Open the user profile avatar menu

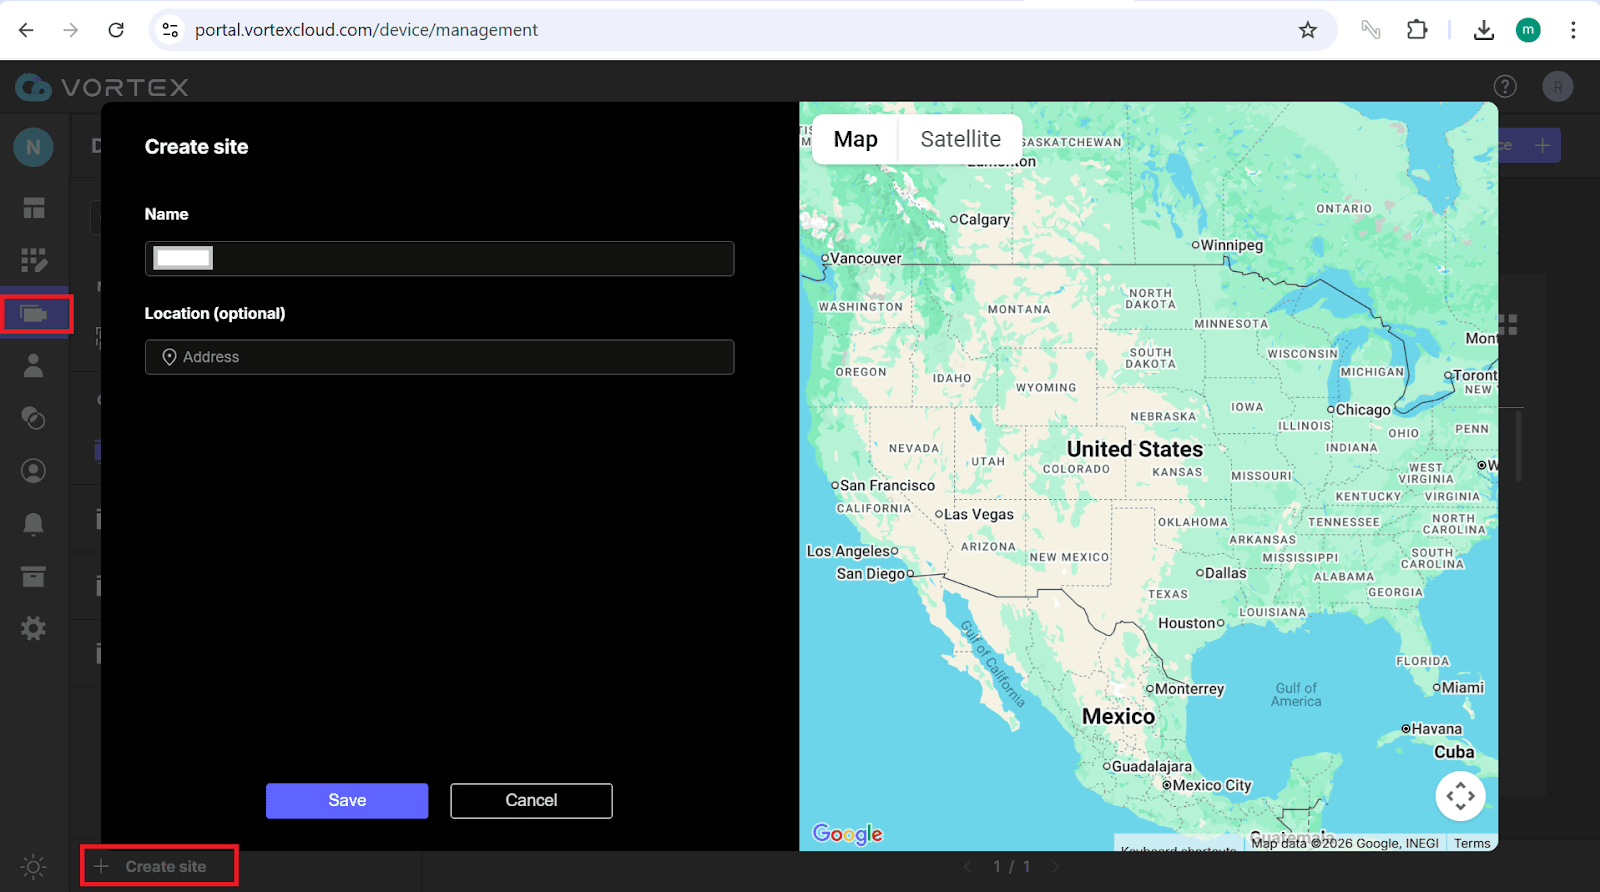(x=1557, y=87)
